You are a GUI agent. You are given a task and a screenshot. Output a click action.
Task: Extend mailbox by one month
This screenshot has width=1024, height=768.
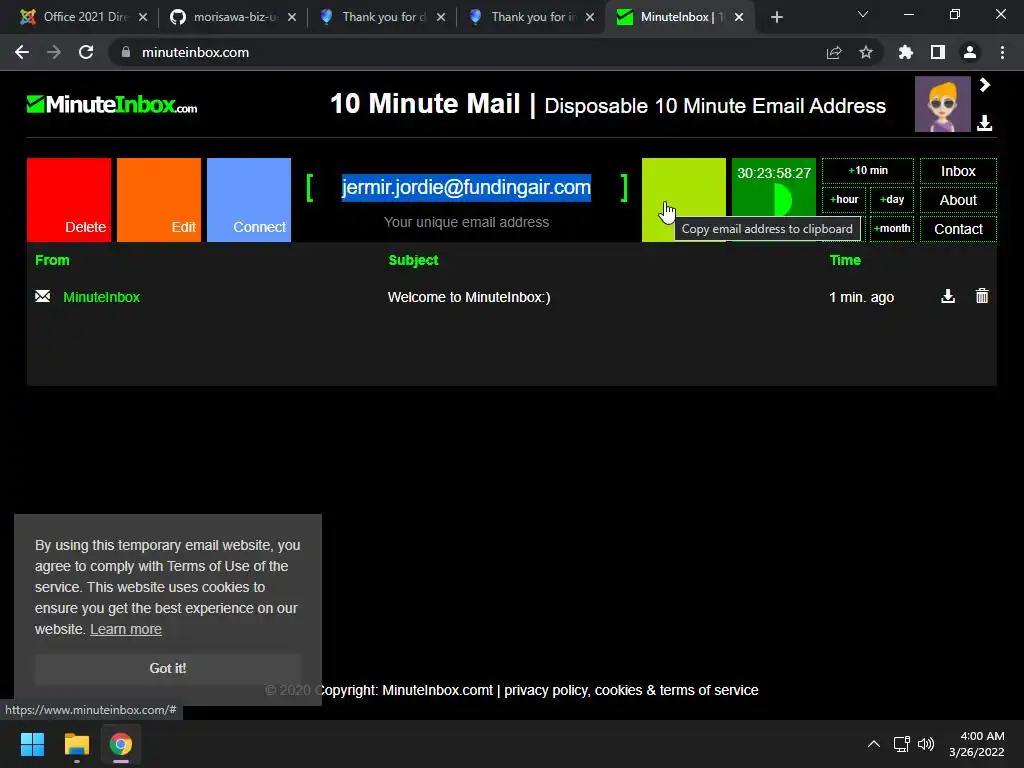(891, 229)
